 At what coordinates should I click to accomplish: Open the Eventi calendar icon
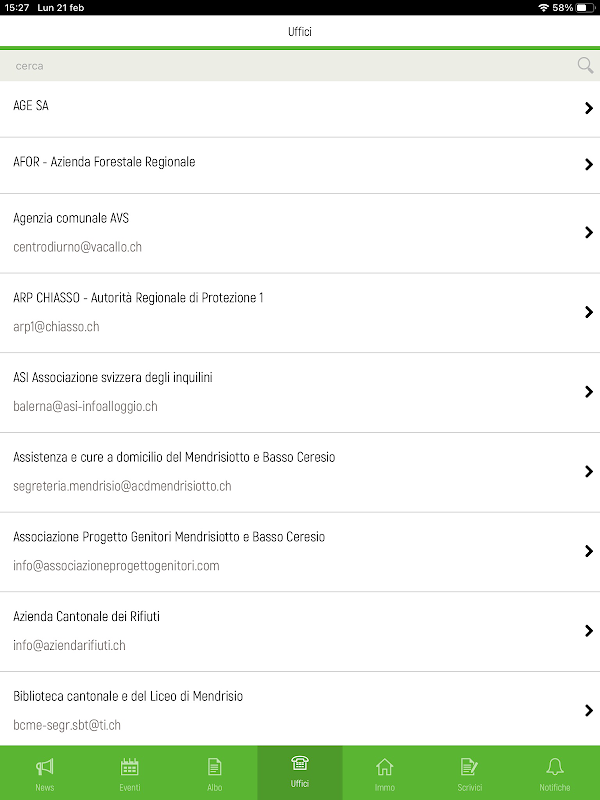click(x=130, y=768)
